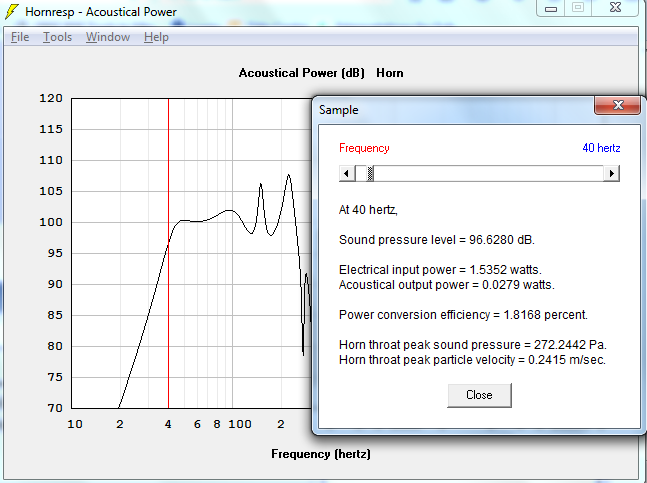Click the red 40 Hz marker line on chart
The width and height of the screenshot is (647, 483).
(168, 253)
